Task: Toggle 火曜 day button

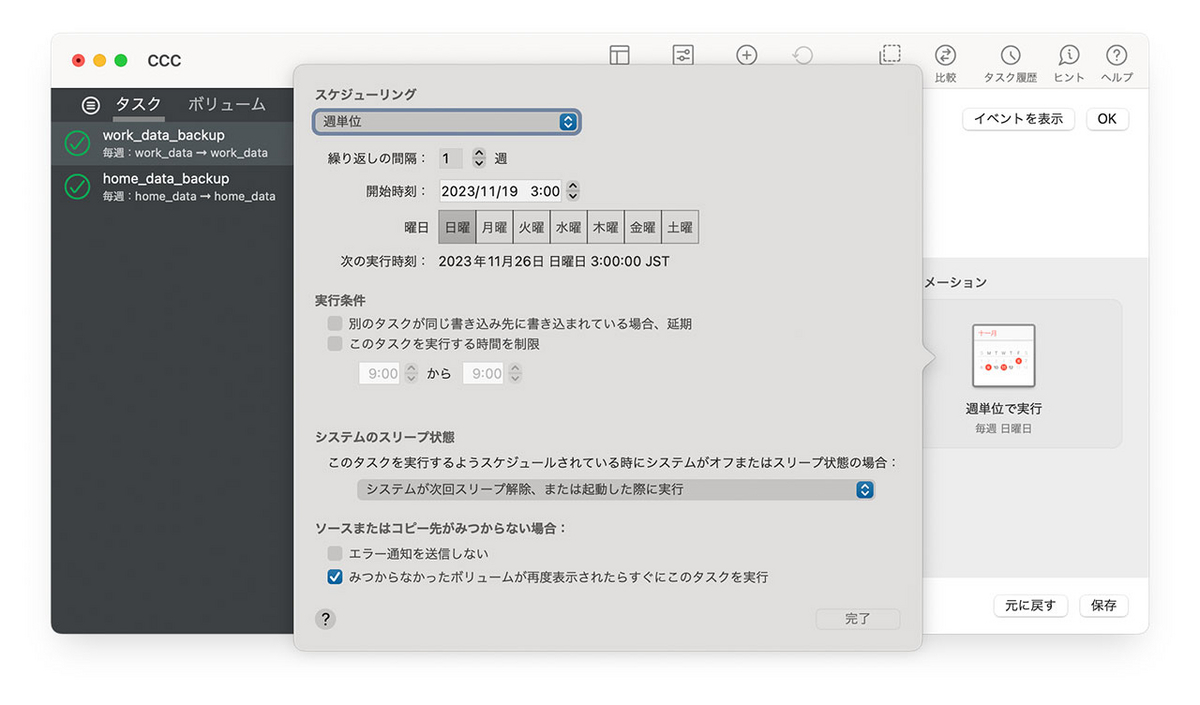Action: [x=531, y=227]
